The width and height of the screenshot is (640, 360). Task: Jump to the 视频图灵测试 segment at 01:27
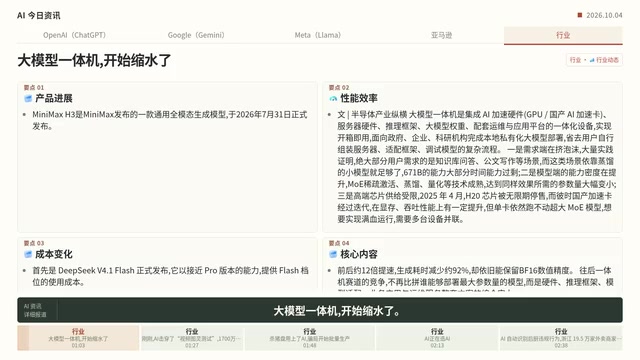[x=192, y=338]
